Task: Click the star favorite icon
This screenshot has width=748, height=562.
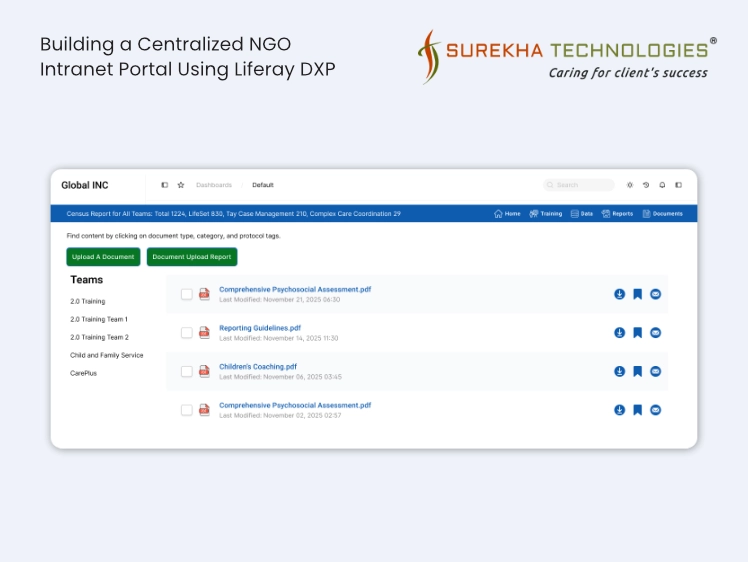Action: [x=181, y=185]
